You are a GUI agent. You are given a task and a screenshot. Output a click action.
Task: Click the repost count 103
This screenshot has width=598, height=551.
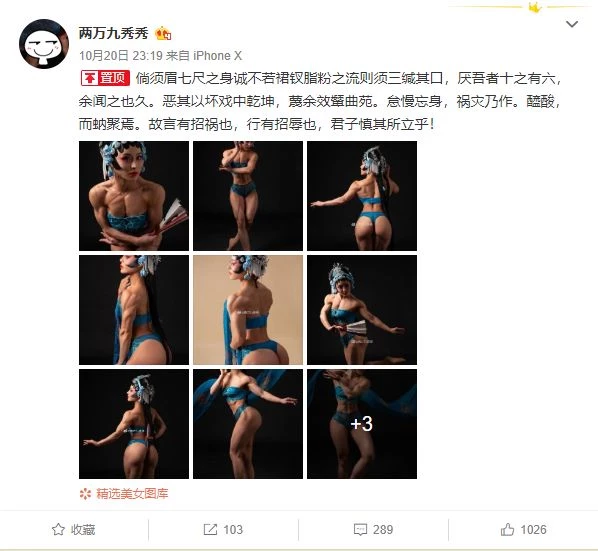(233, 529)
